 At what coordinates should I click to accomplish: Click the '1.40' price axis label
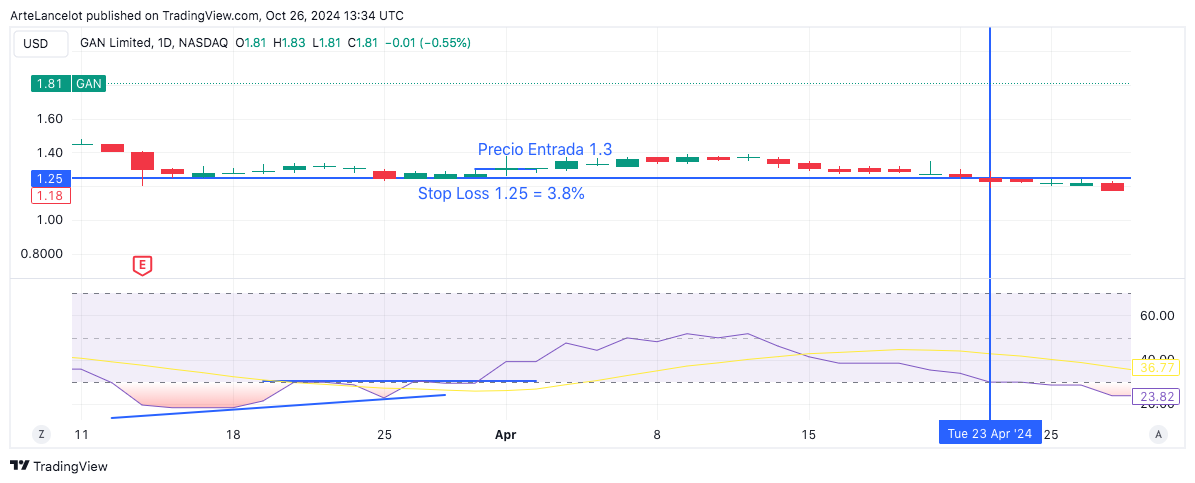[49, 152]
